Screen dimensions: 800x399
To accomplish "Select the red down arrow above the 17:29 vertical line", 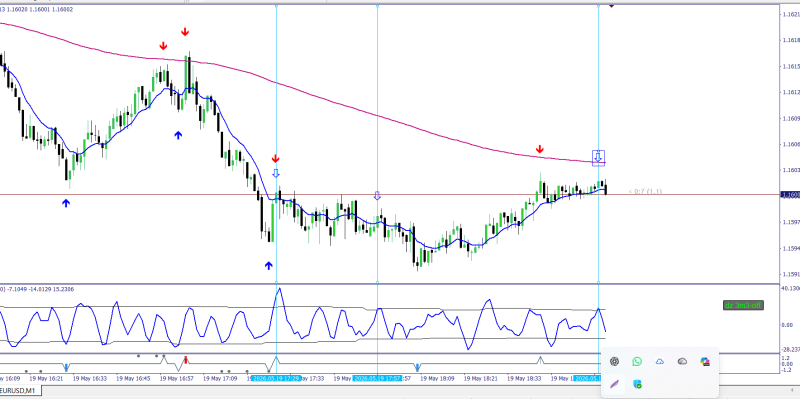I will click(276, 159).
